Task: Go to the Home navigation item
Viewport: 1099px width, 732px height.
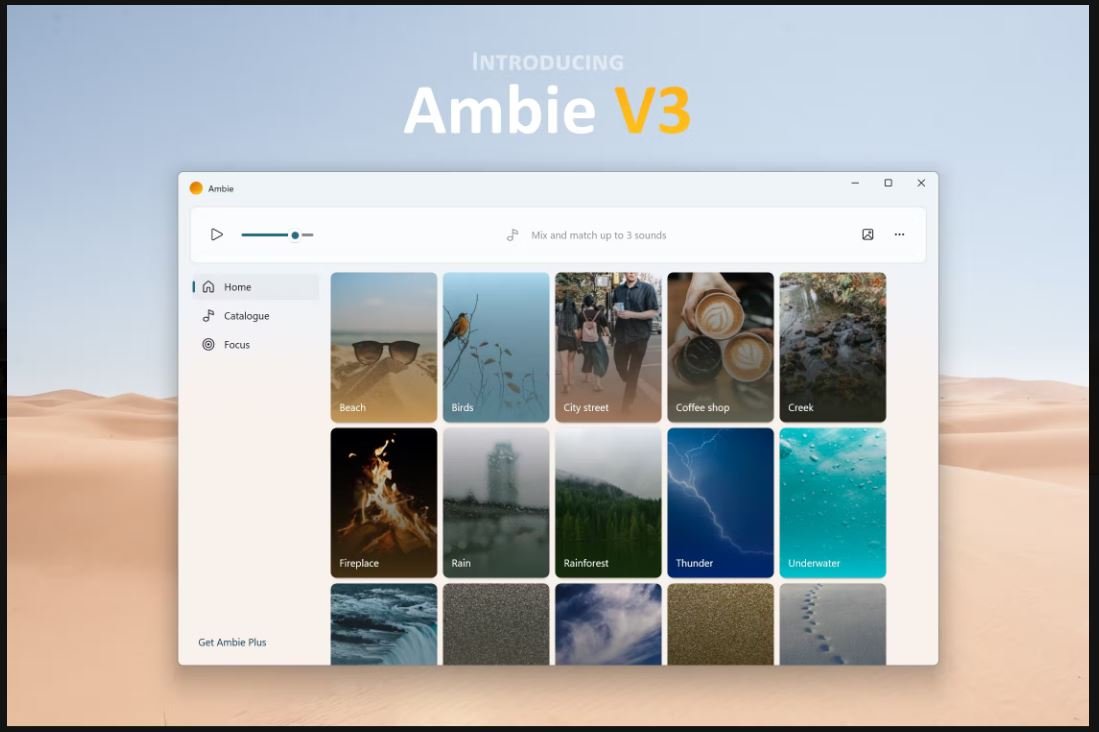Action: [256, 287]
